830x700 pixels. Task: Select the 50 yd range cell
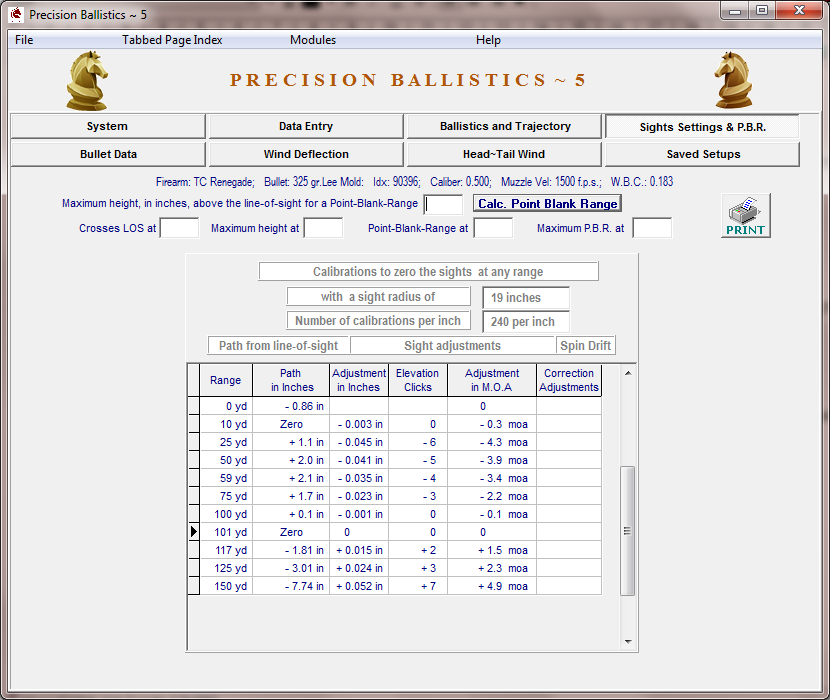226,460
